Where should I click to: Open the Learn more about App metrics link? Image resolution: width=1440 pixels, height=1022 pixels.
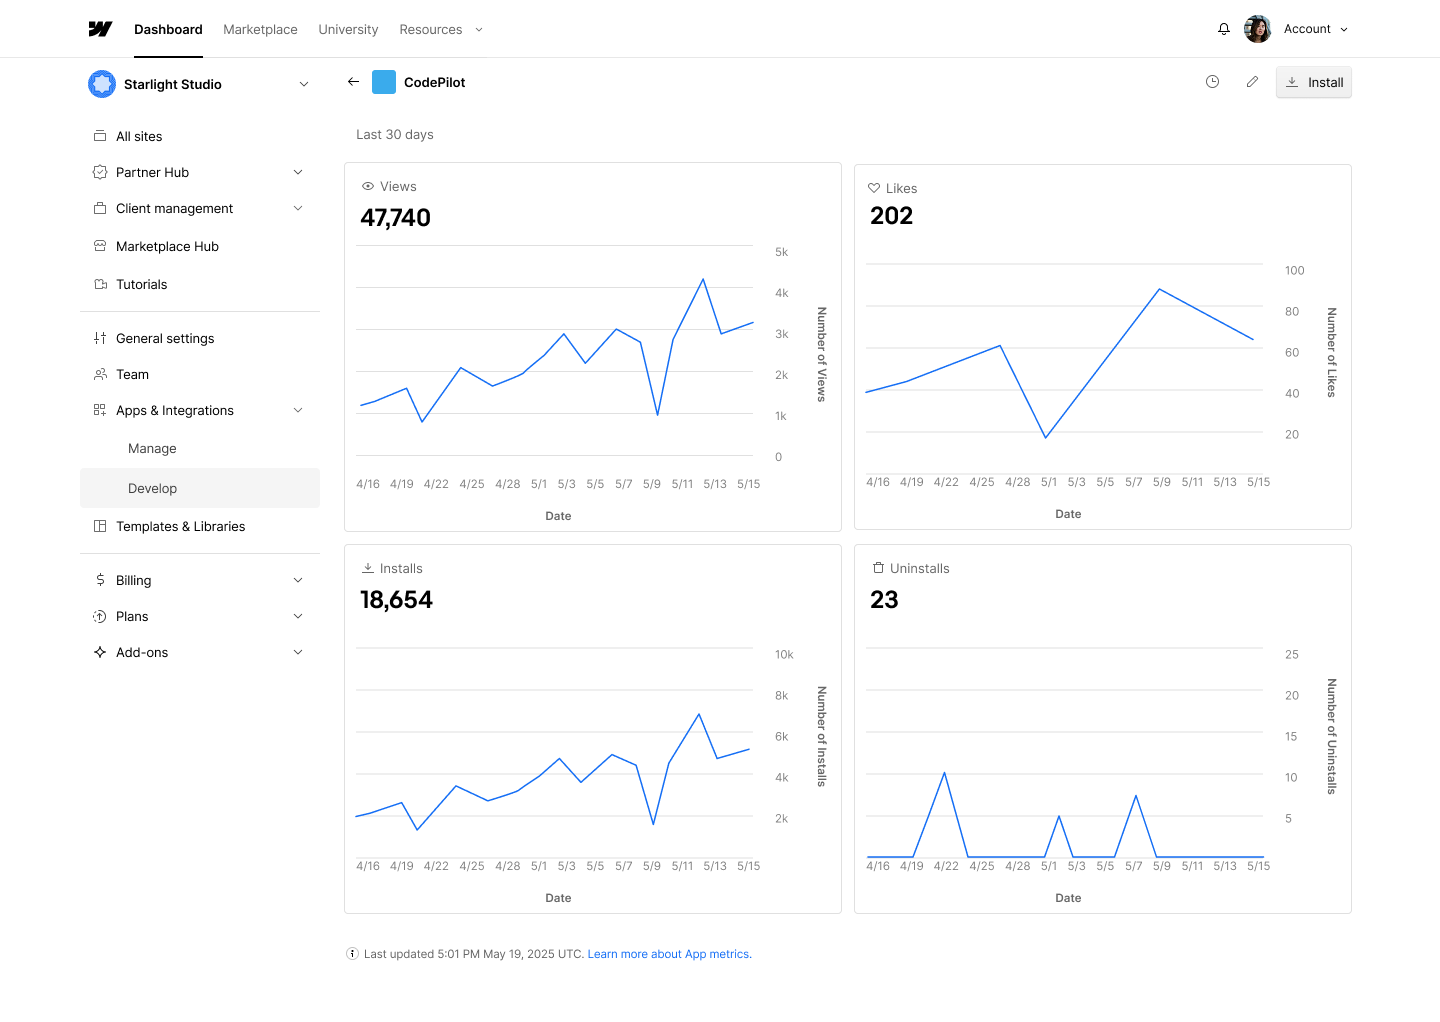click(x=668, y=953)
